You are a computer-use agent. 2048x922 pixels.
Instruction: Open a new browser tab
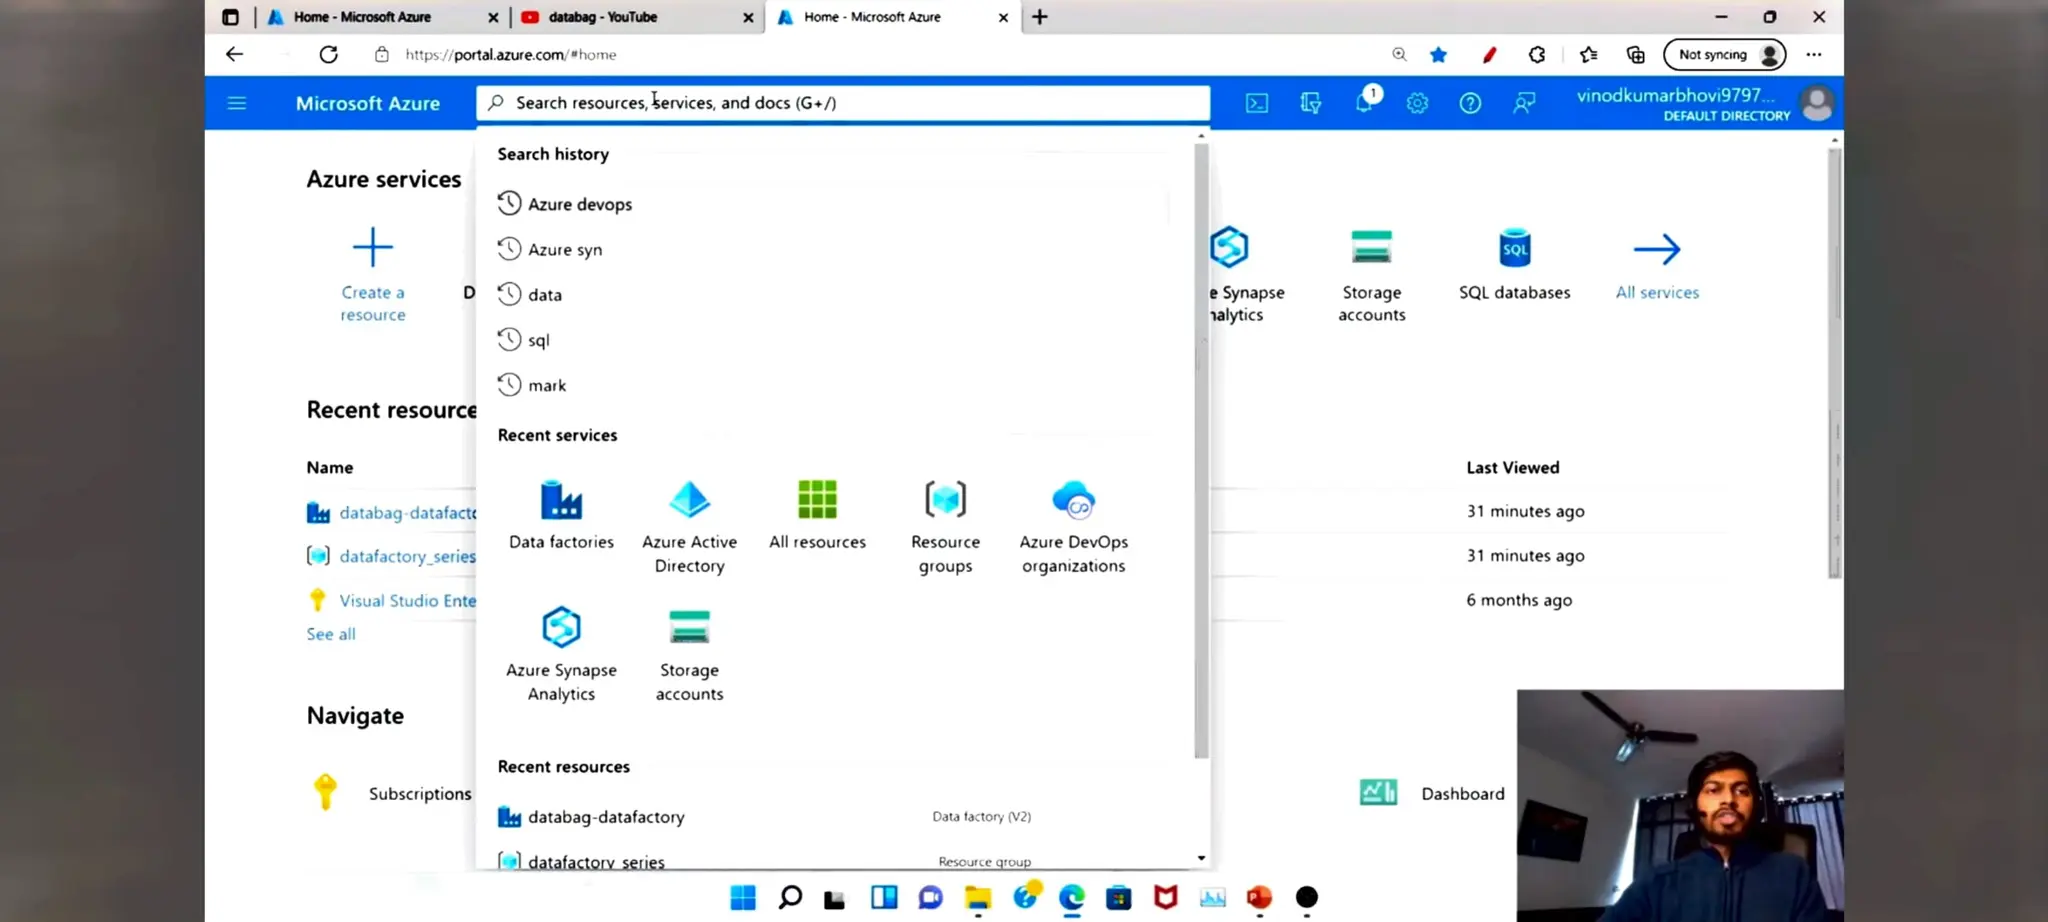point(1040,17)
